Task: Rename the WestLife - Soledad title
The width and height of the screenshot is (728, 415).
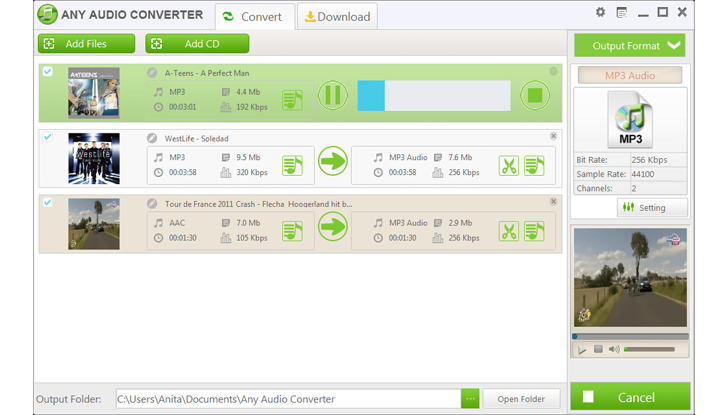Action: coord(152,138)
